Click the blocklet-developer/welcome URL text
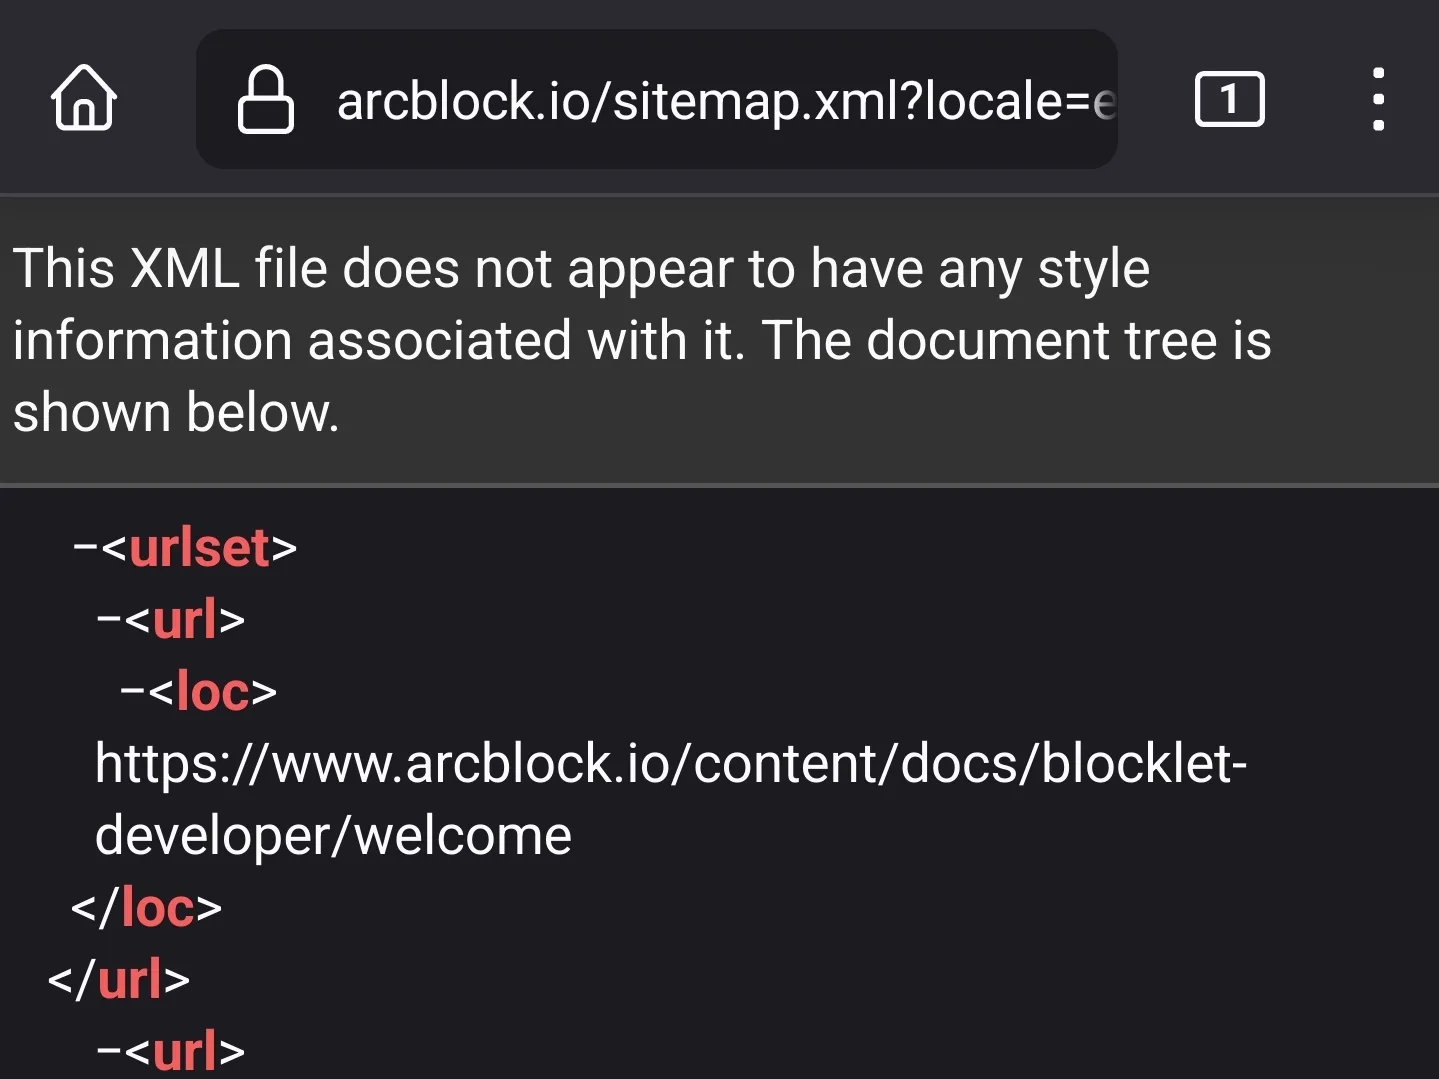The width and height of the screenshot is (1439, 1079). coord(671,799)
